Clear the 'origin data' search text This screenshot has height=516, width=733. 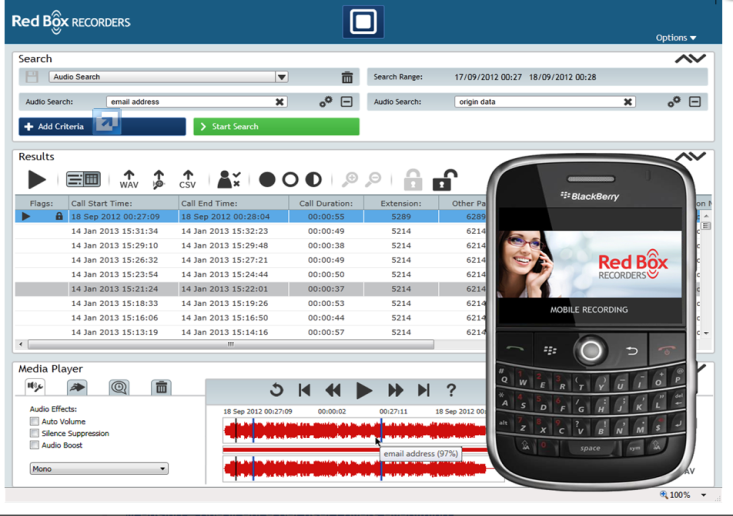coord(628,102)
